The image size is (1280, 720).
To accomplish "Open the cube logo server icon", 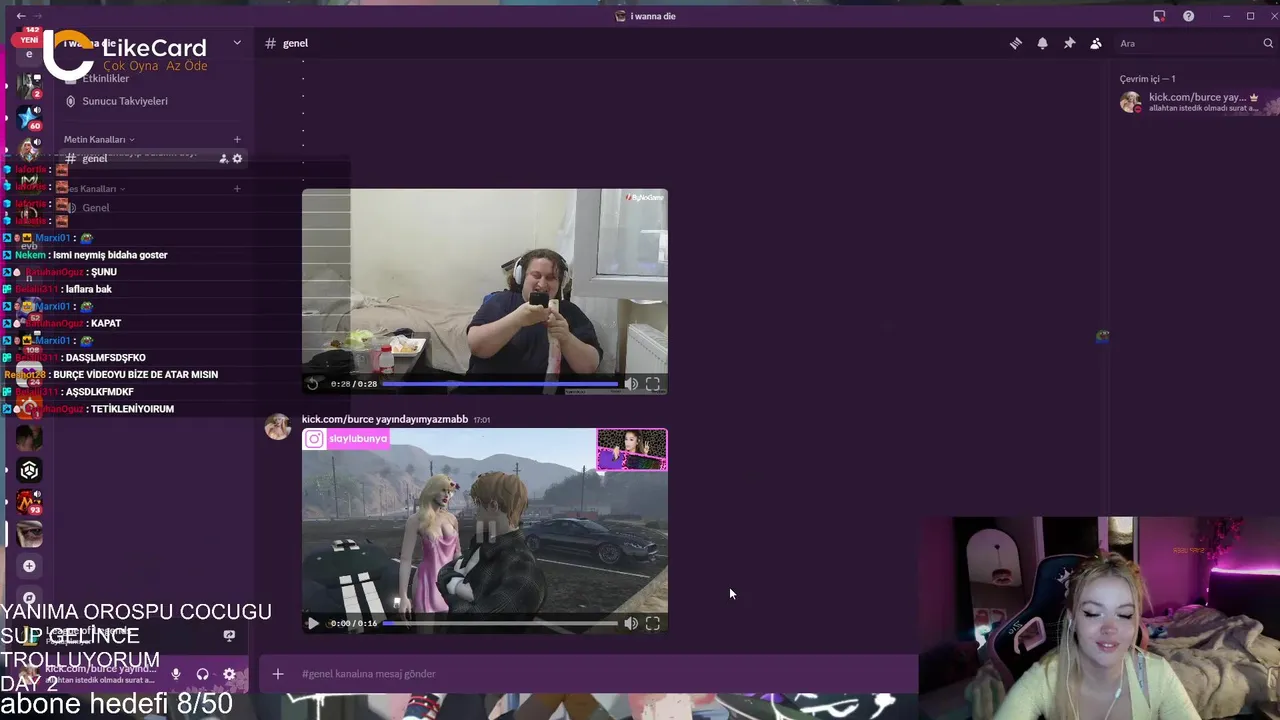I will coord(29,470).
